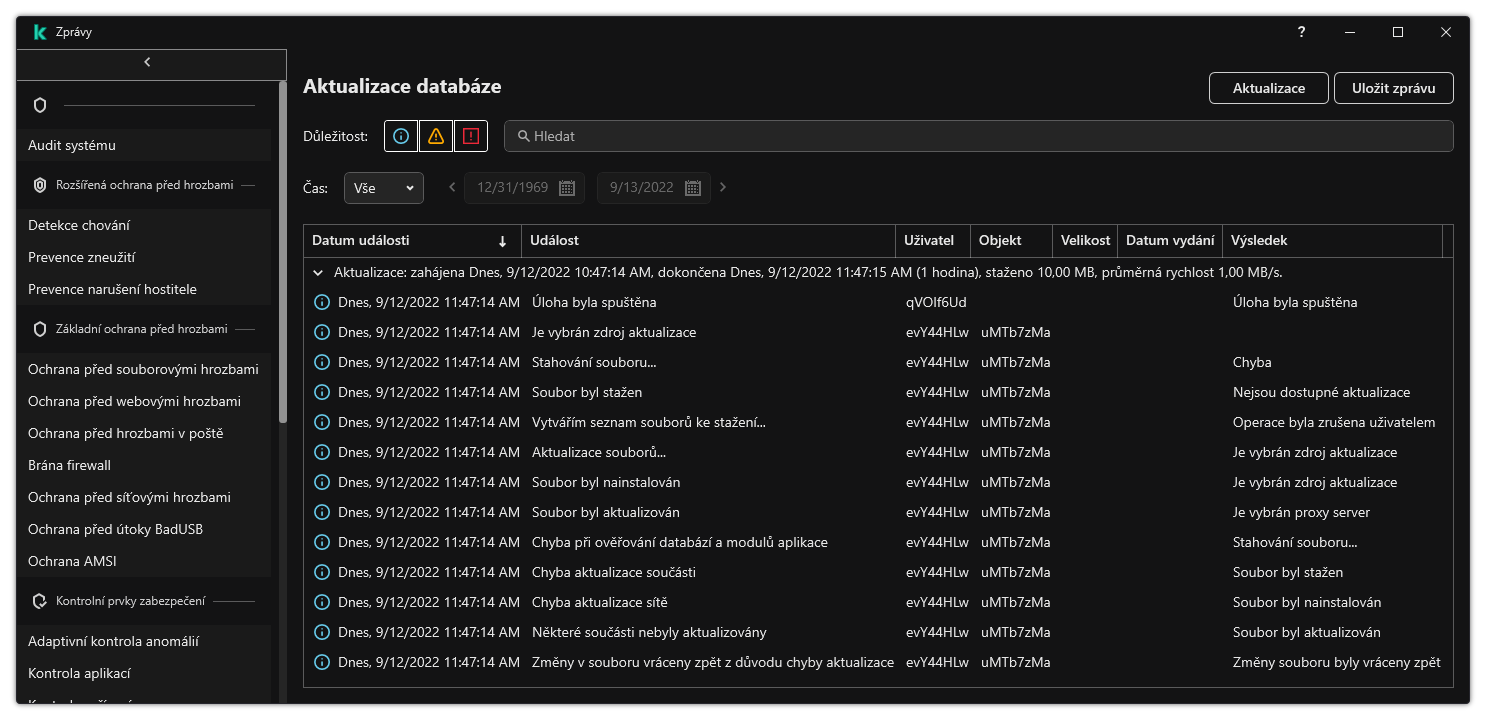Open the end date calendar picker
Image resolution: width=1486 pixels, height=720 pixels.
coord(692,188)
